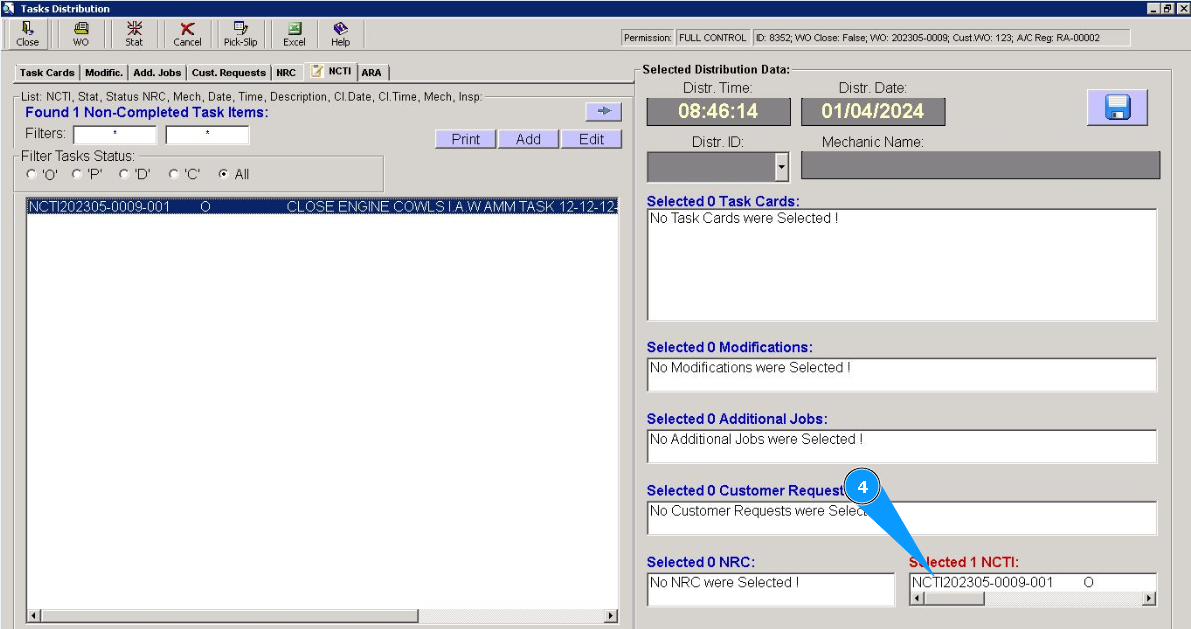Click the Edit button
Image resolution: width=1191 pixels, height=629 pixels.
pos(592,139)
